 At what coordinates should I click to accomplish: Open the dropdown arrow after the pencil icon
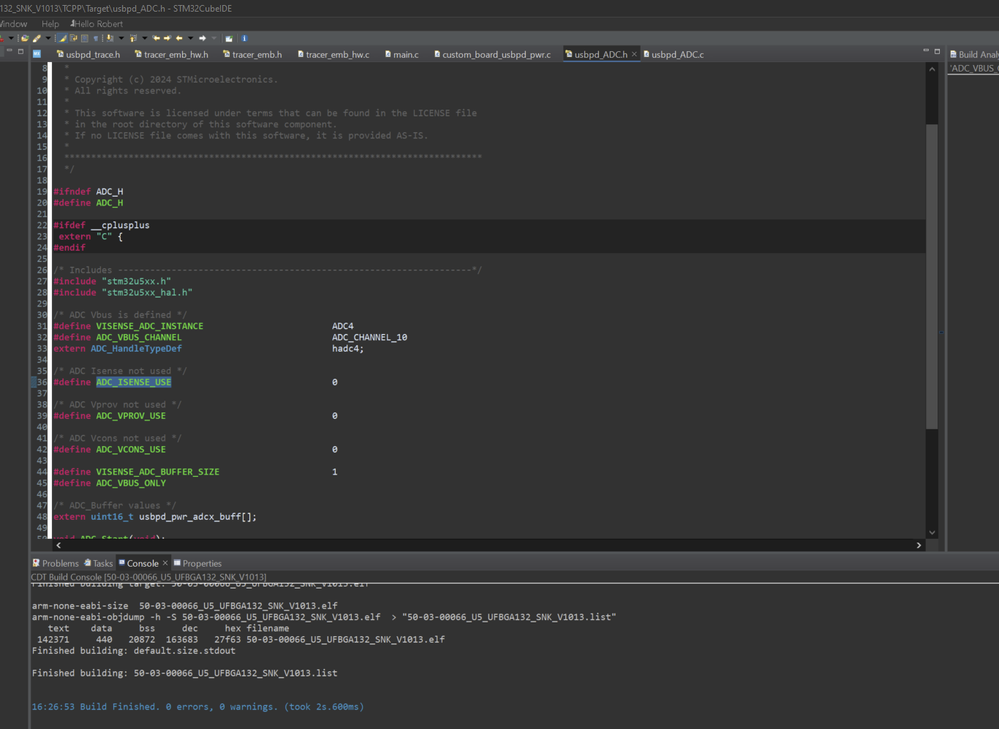point(47,39)
